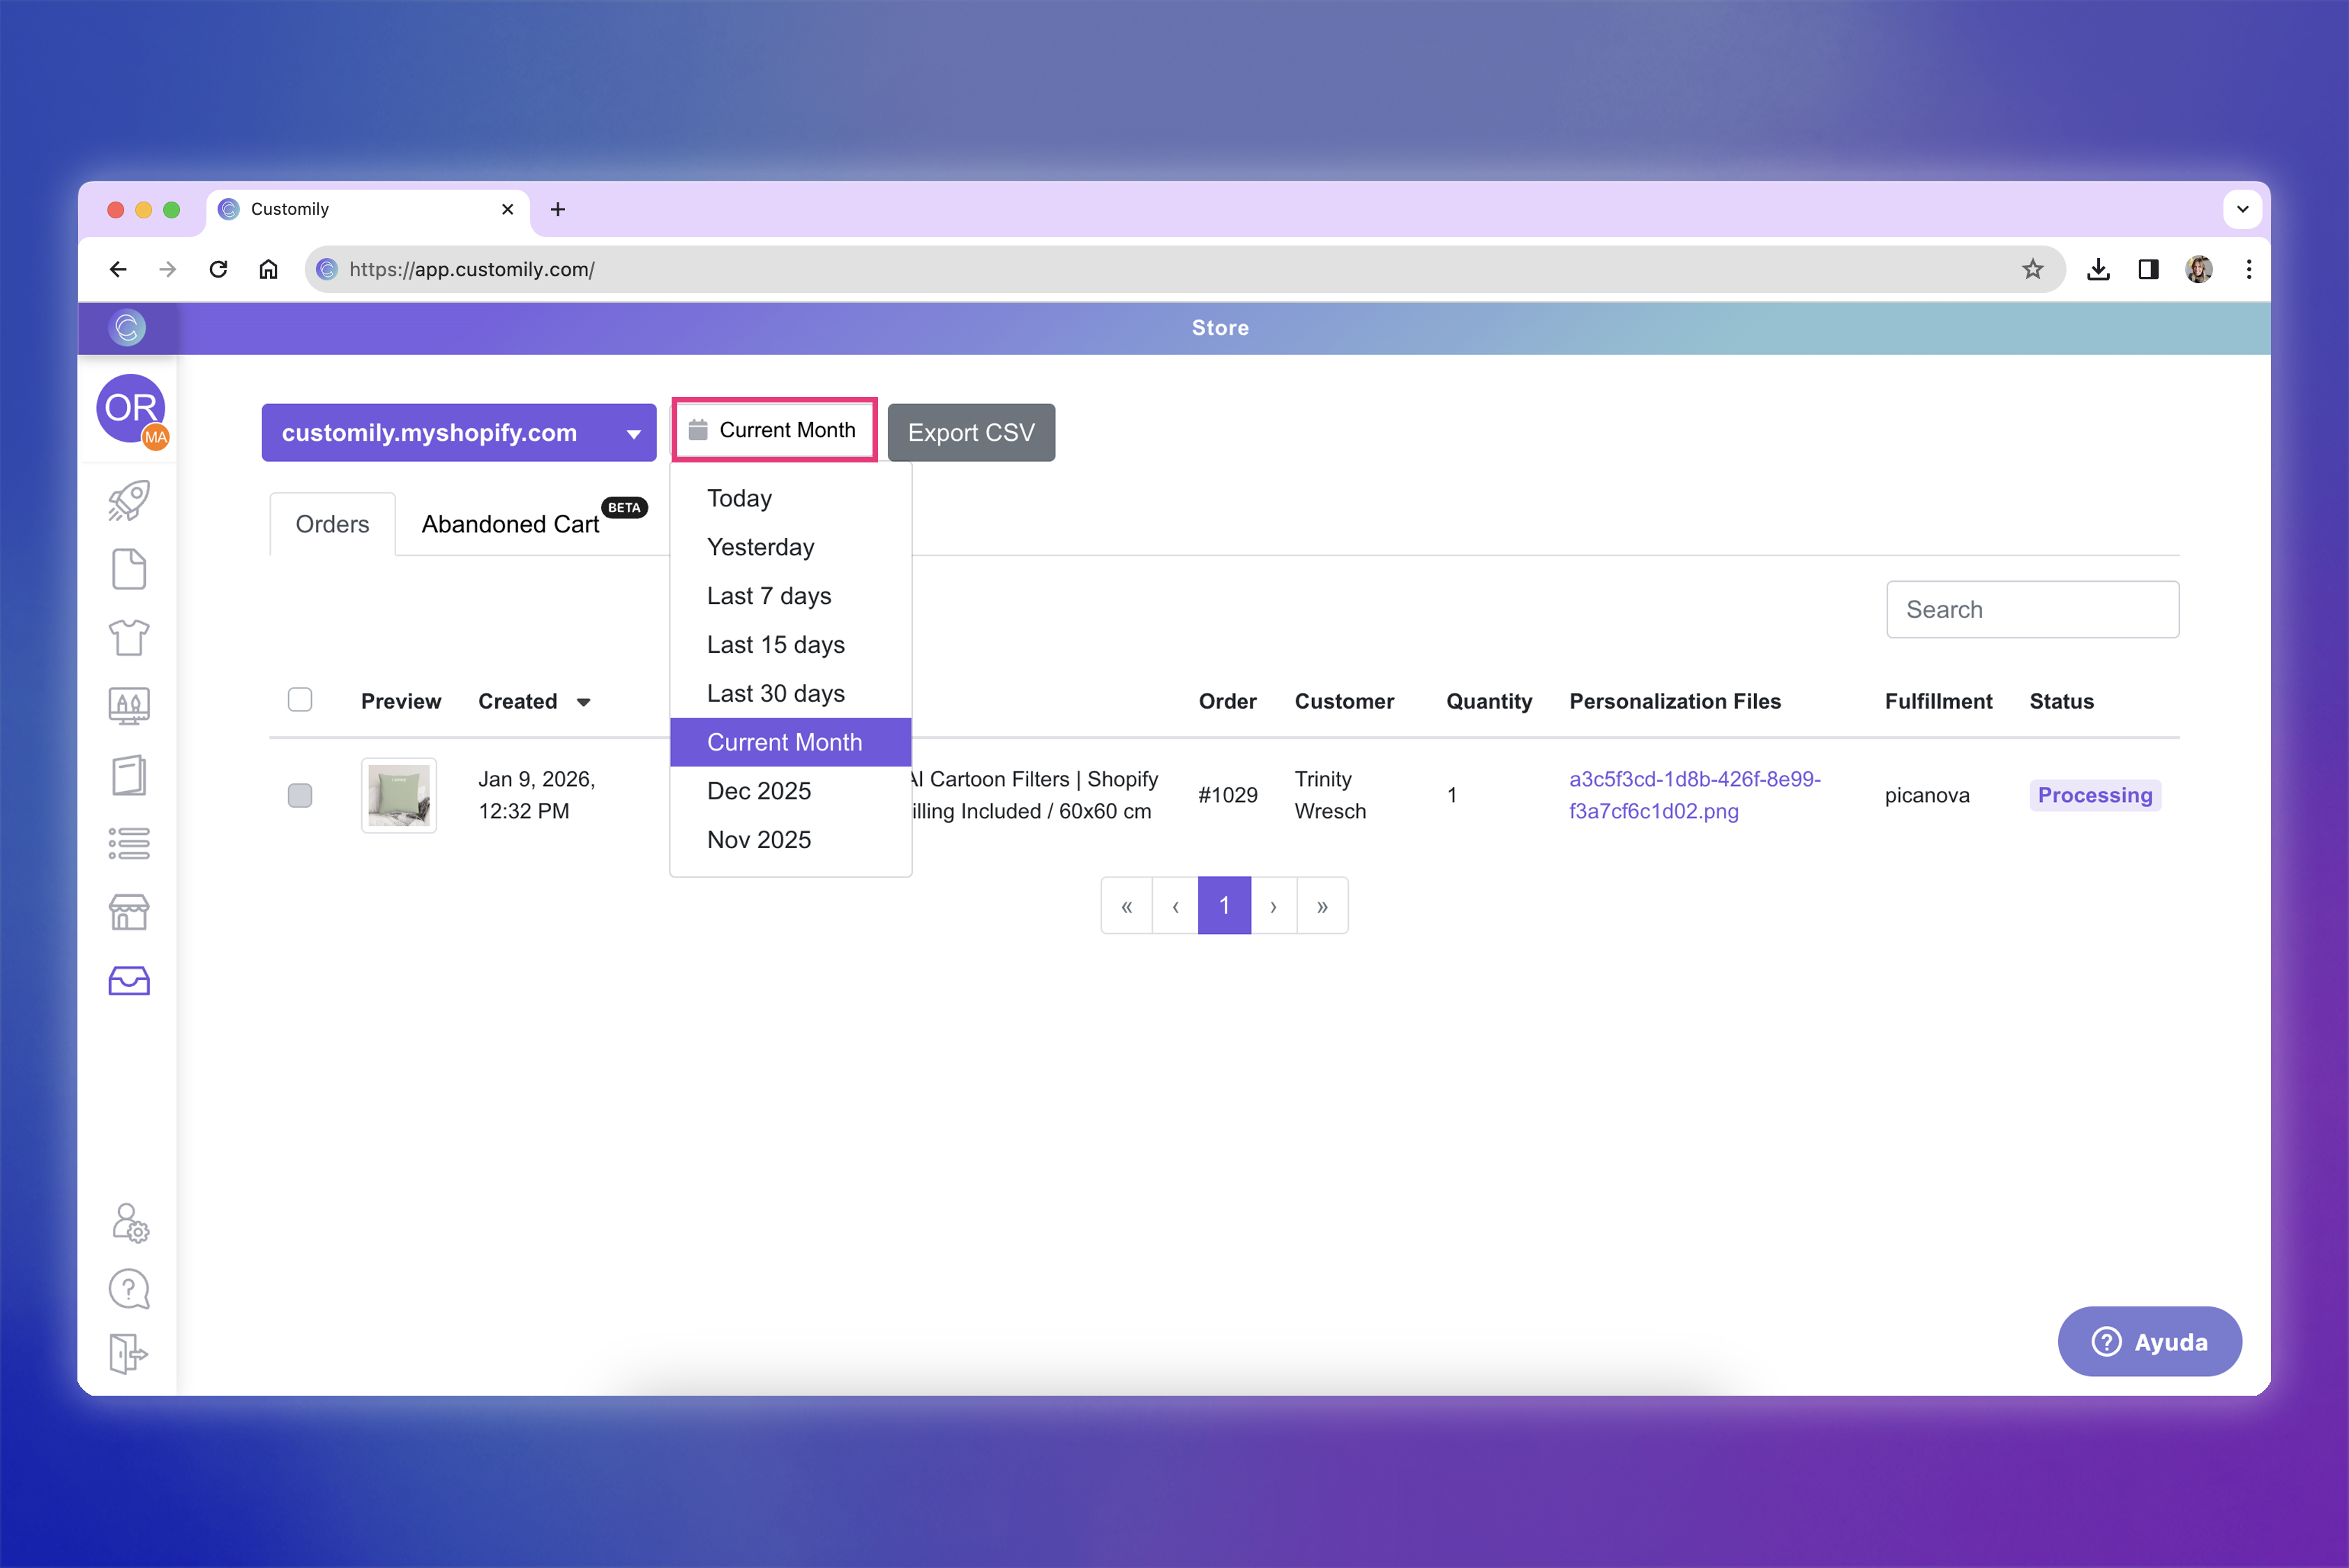Select Last 7 days from menu
Image resolution: width=2349 pixels, height=1568 pixels.
click(x=769, y=596)
